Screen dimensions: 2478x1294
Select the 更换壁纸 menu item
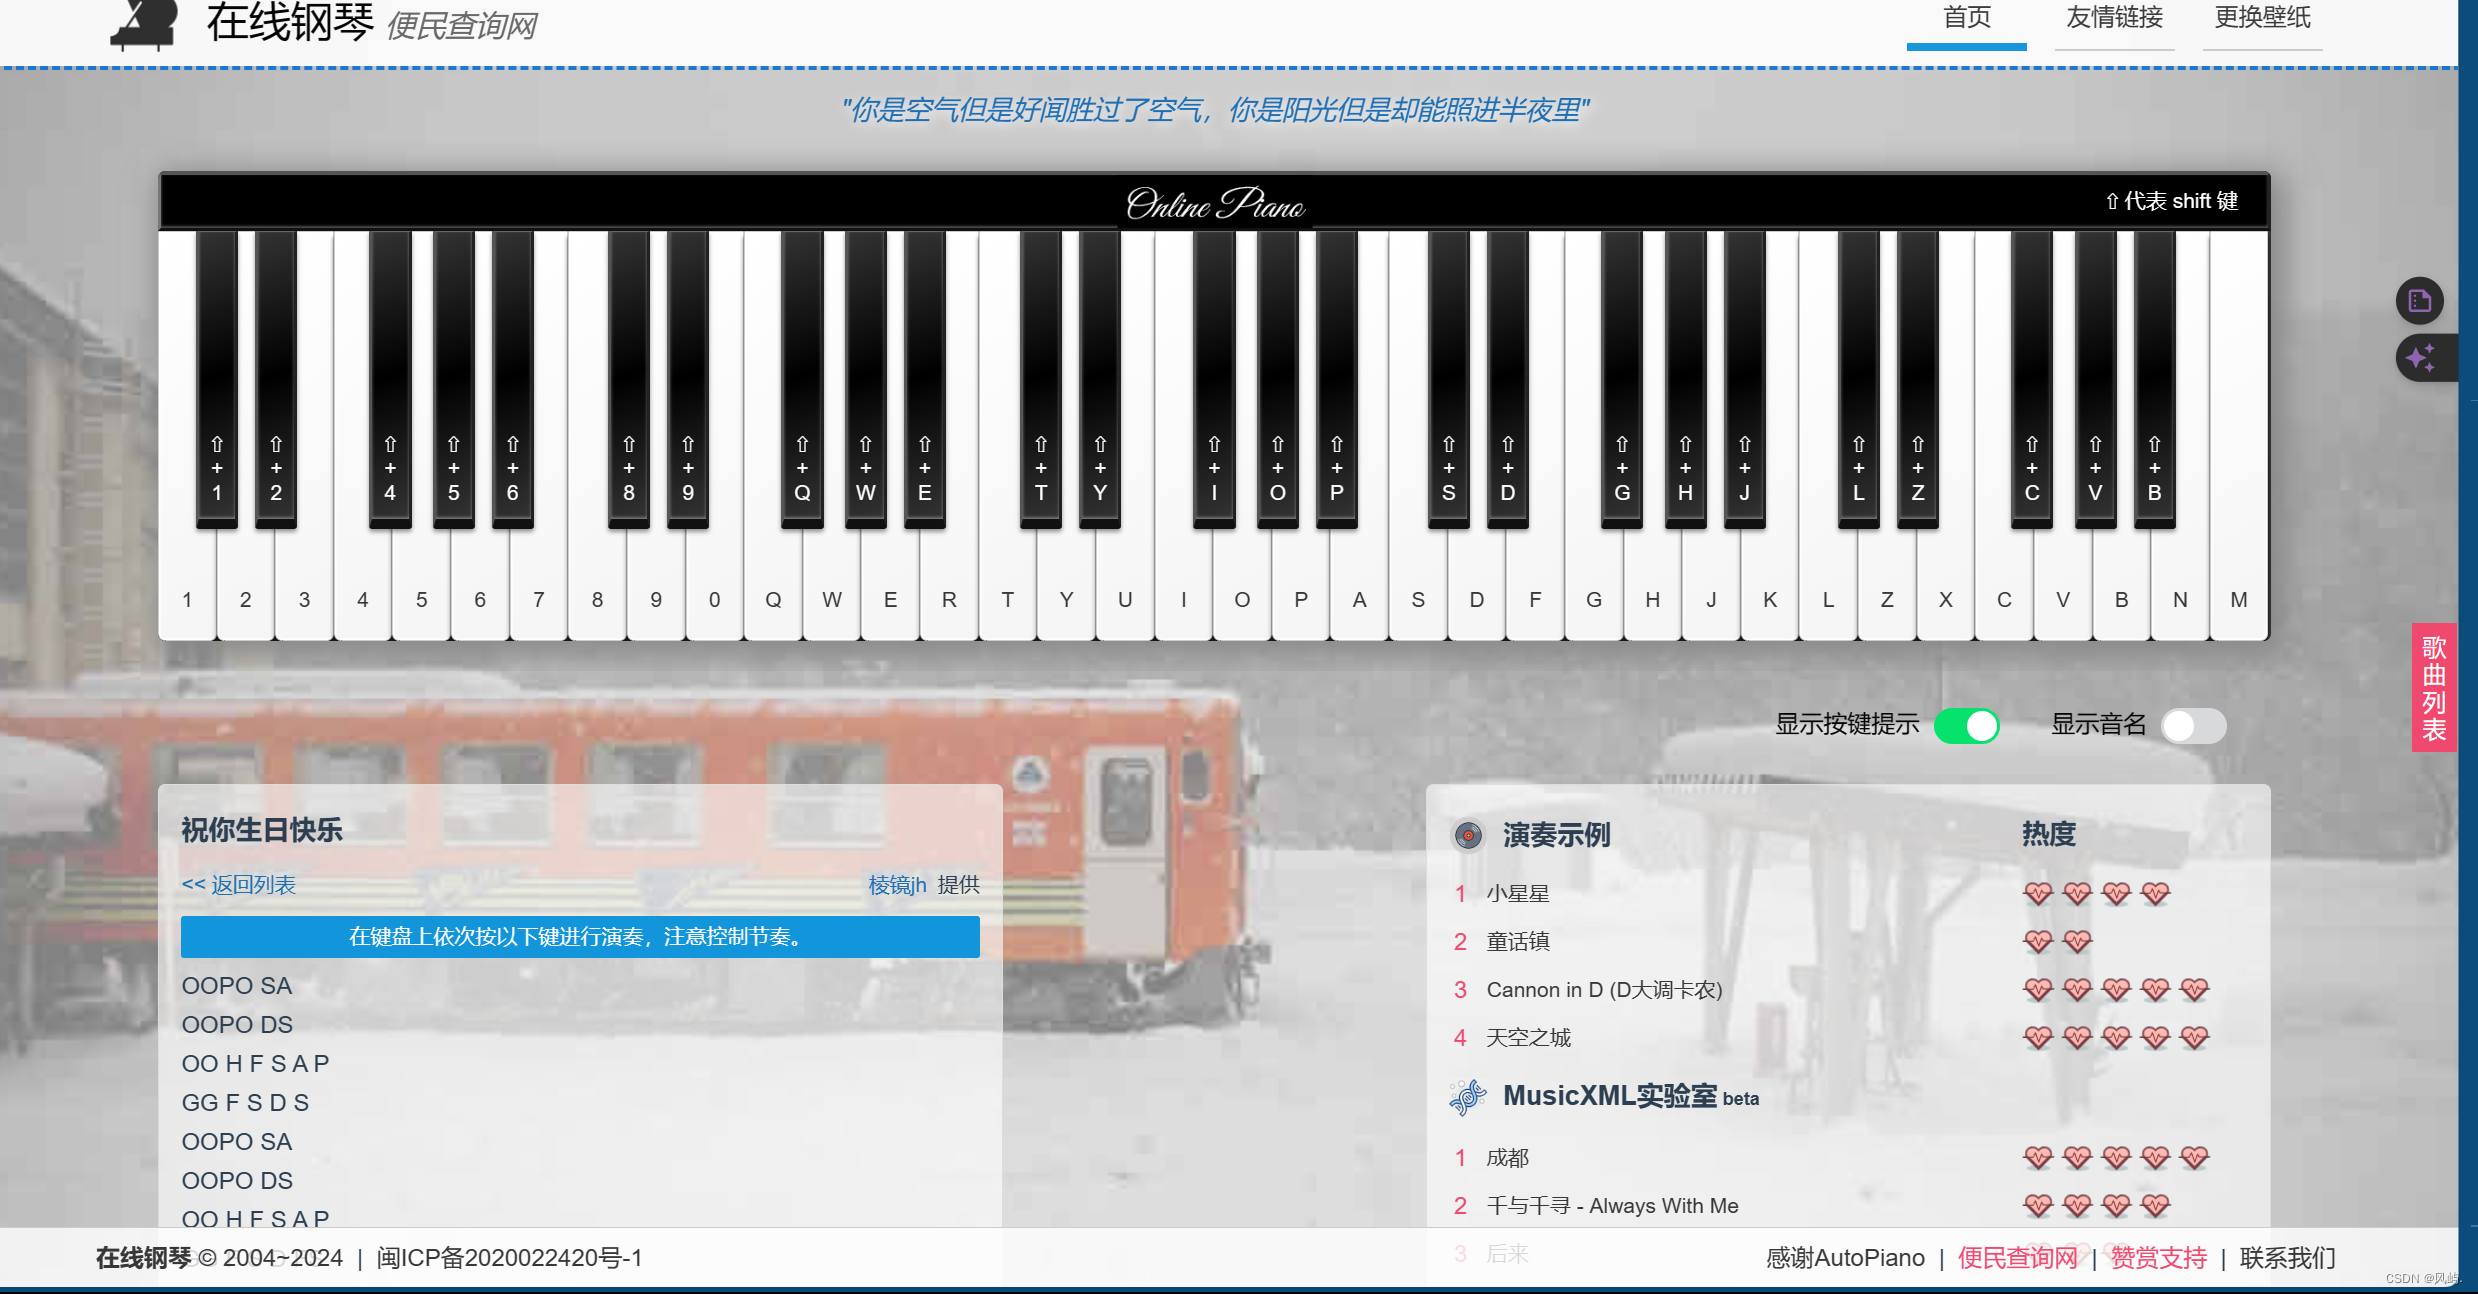(2262, 18)
